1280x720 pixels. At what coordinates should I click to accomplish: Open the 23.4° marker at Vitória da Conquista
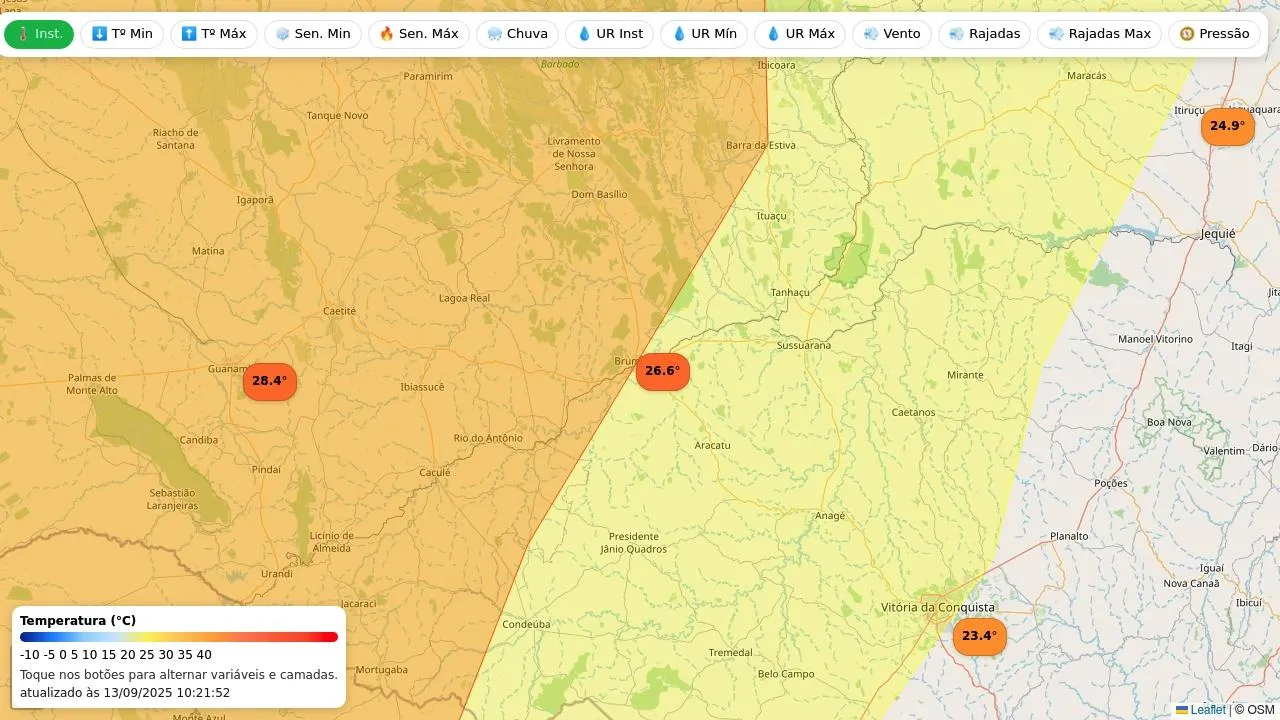[x=979, y=636]
